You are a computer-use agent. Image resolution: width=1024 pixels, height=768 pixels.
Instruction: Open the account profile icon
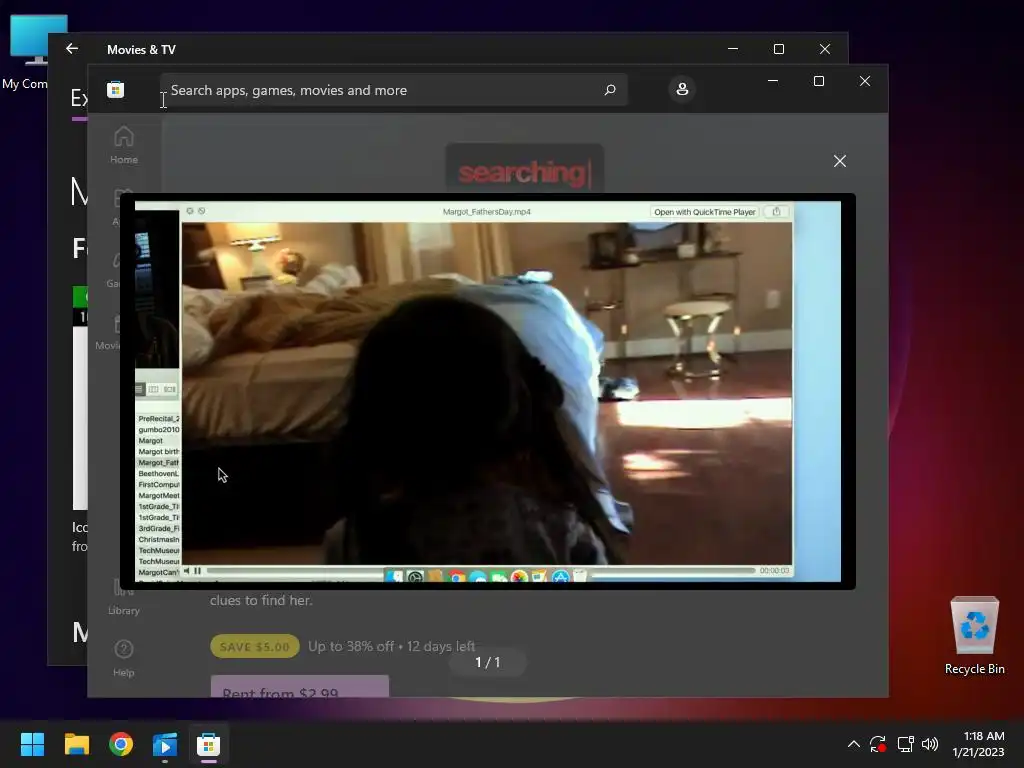(x=682, y=89)
